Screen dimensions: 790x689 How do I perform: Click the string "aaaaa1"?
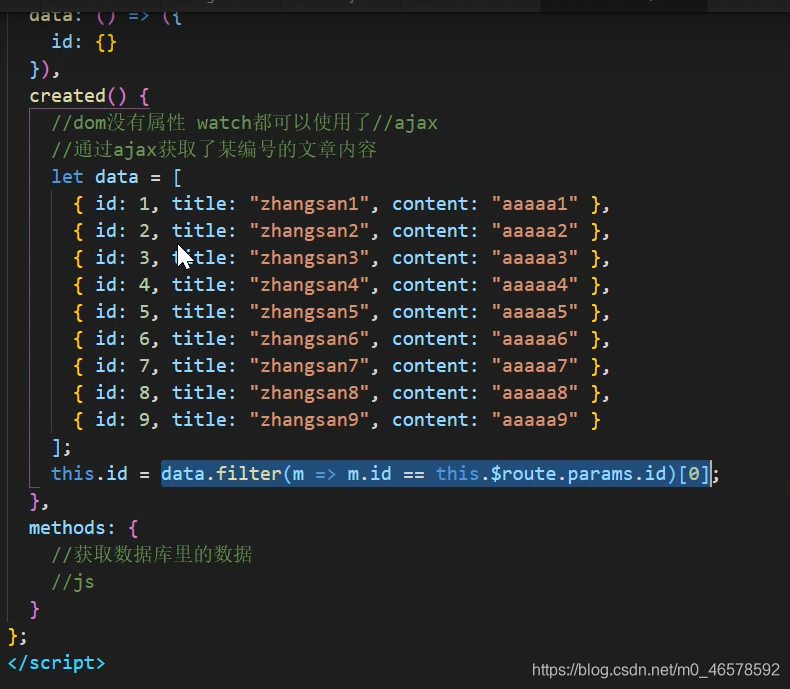pyautogui.click(x=535, y=203)
